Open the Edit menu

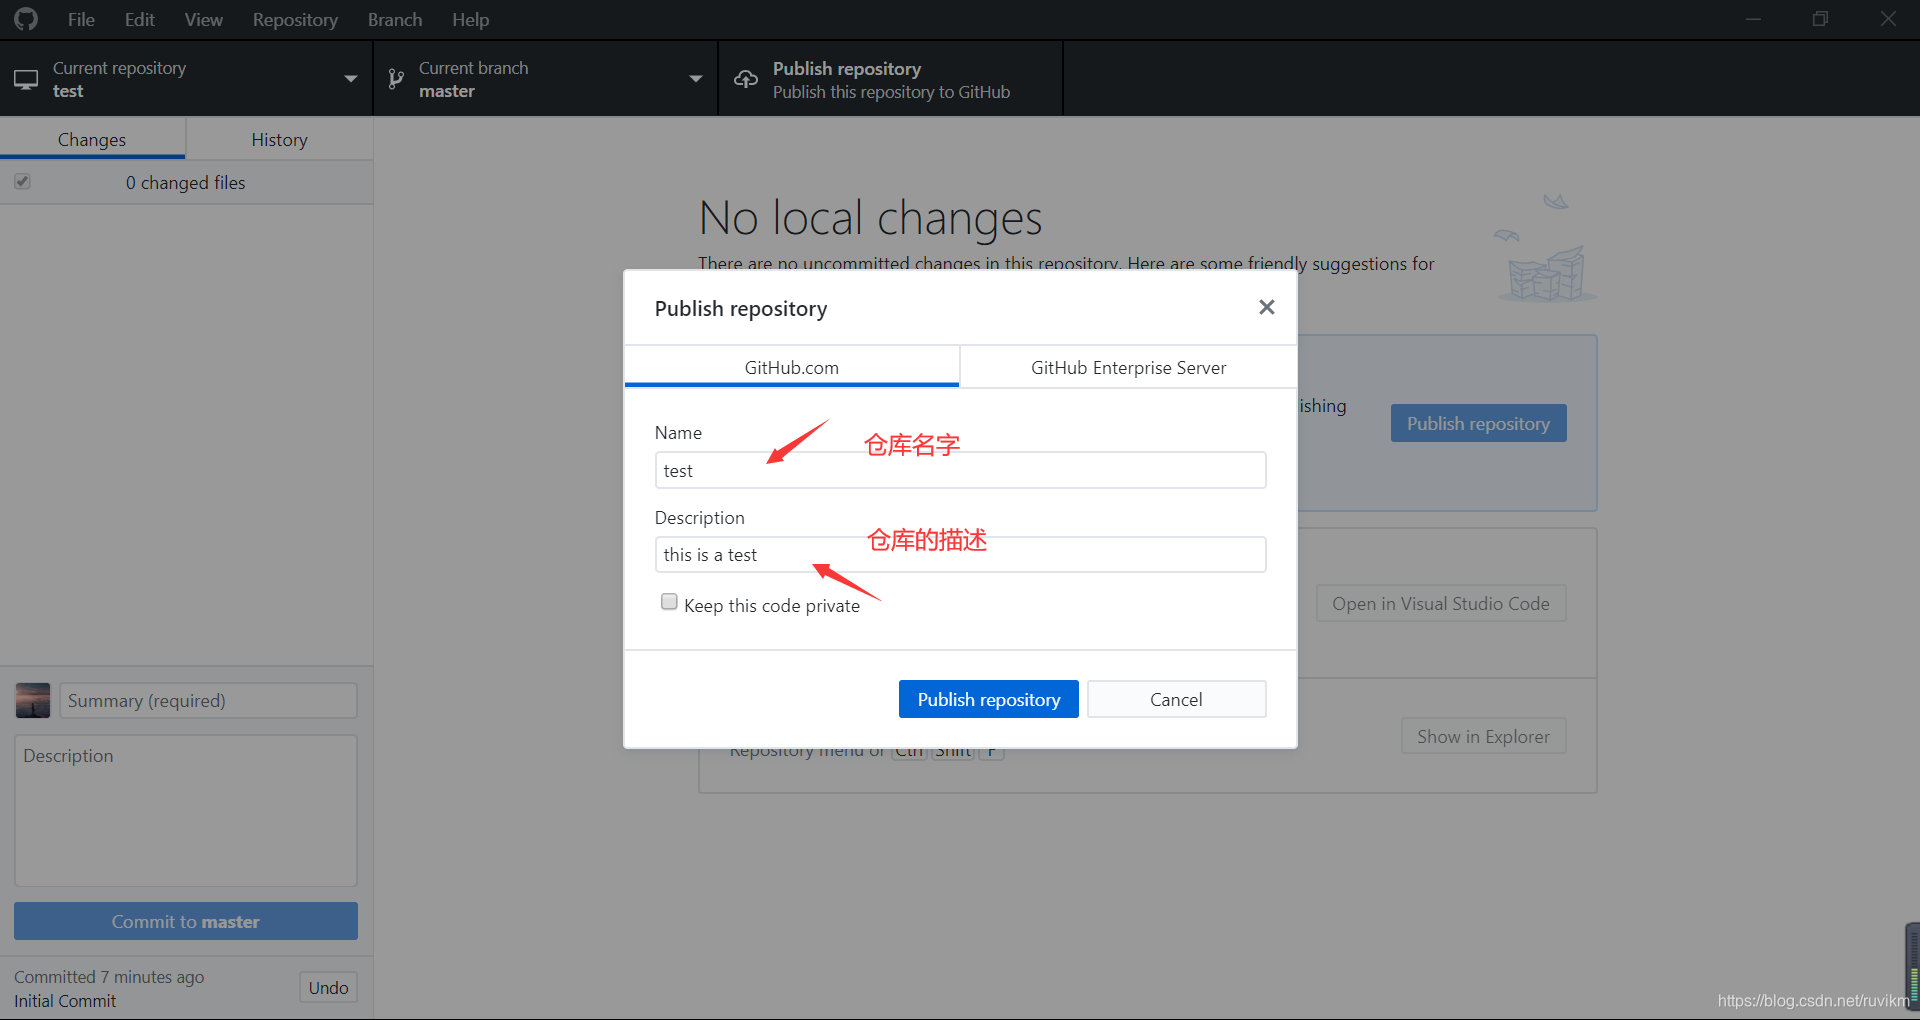(x=140, y=19)
